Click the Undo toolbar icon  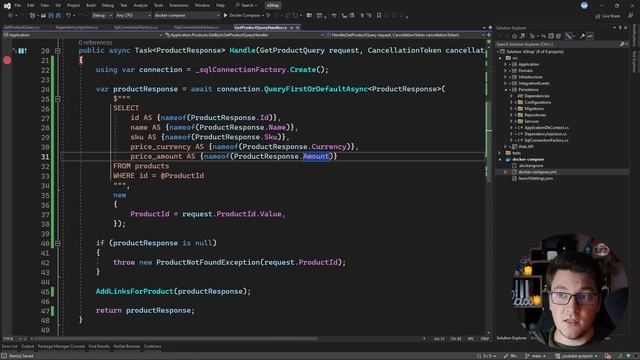click(68, 16)
